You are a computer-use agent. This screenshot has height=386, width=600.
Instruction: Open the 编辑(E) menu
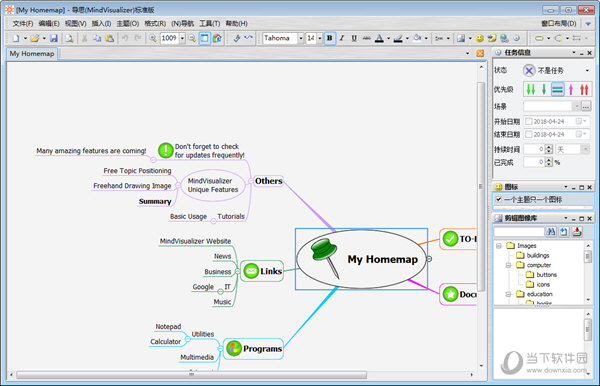tap(49, 23)
